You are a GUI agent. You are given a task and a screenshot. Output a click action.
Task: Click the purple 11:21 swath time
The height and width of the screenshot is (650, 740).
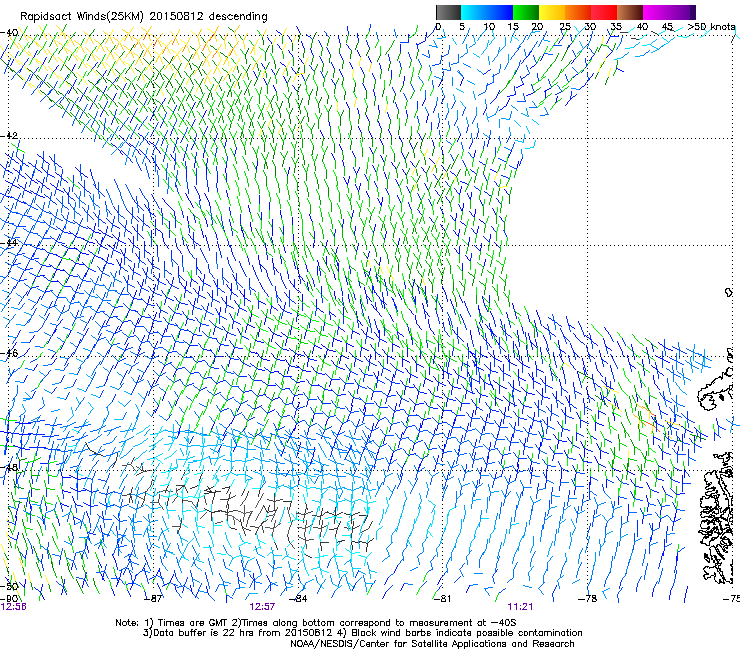point(520,607)
